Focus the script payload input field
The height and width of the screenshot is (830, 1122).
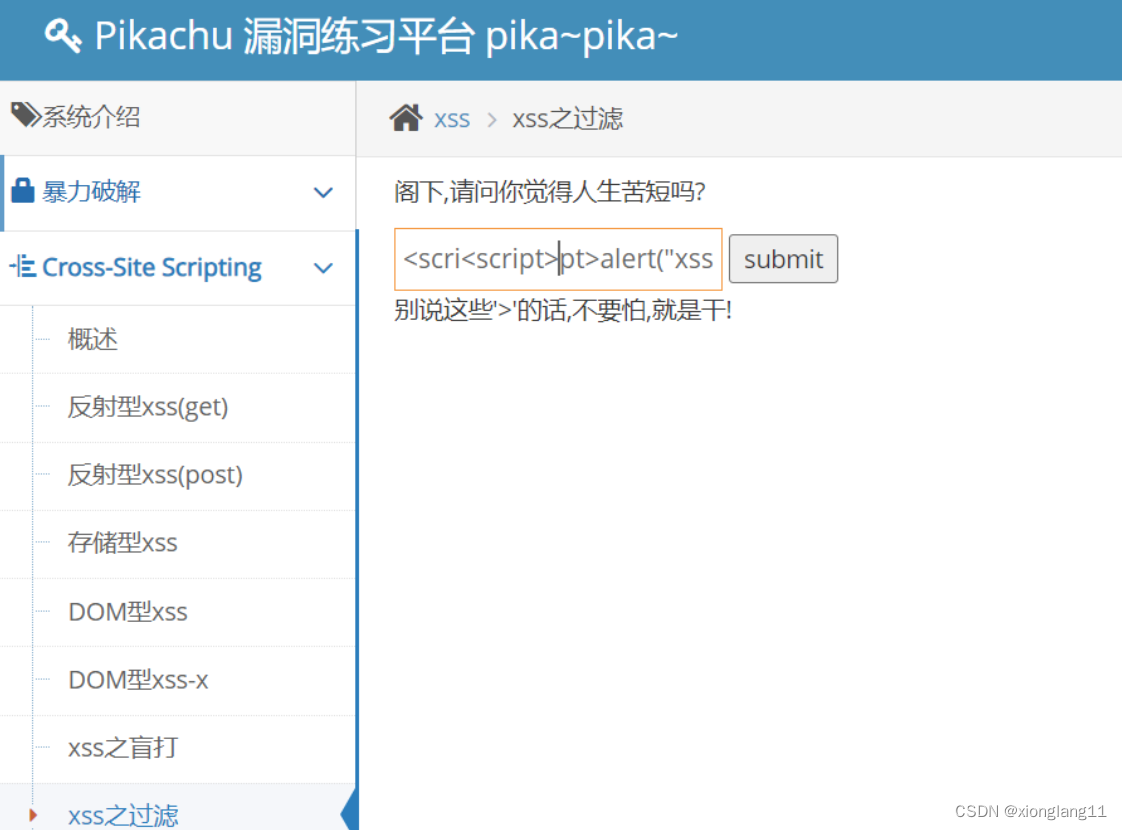(x=558, y=259)
